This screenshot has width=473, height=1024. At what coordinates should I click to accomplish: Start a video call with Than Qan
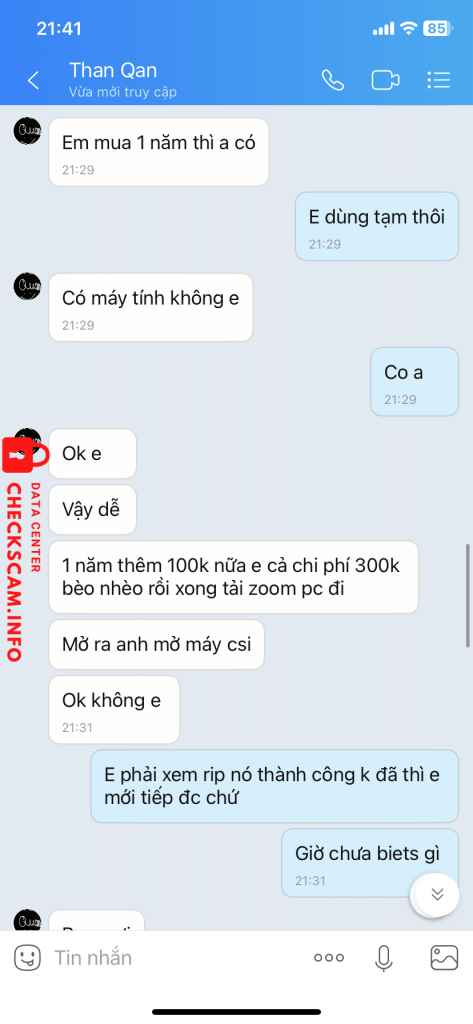pyautogui.click(x=385, y=80)
